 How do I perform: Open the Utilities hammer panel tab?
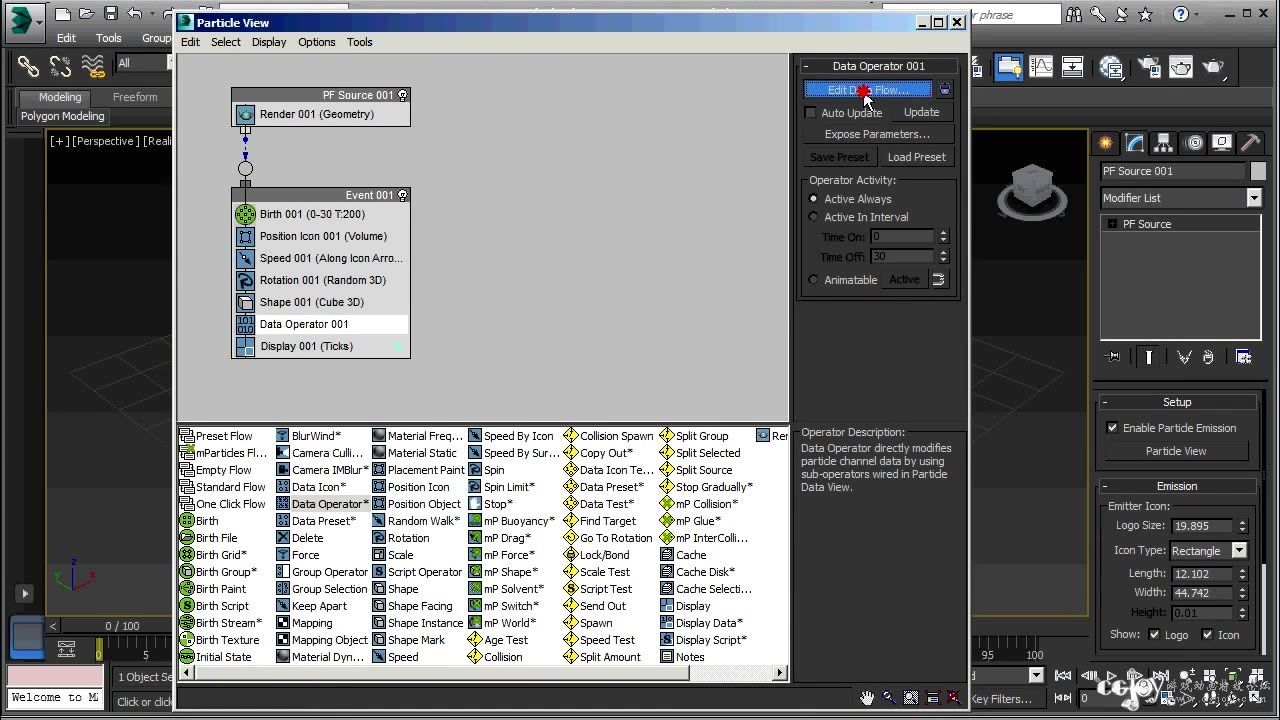1250,143
